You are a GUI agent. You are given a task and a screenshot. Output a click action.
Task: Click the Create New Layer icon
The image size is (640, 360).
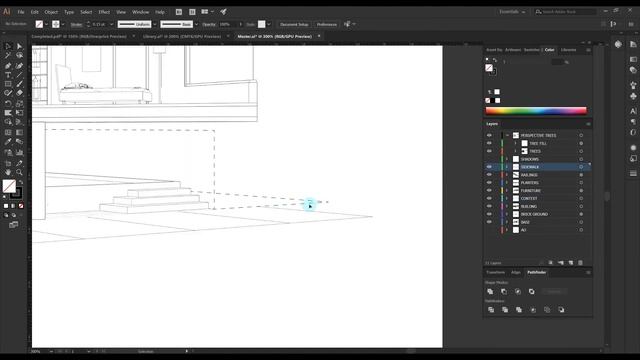571,263
